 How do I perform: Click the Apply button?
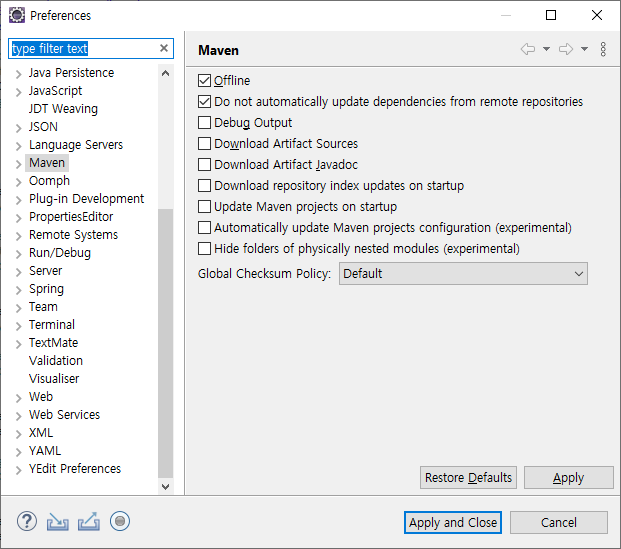point(568,477)
